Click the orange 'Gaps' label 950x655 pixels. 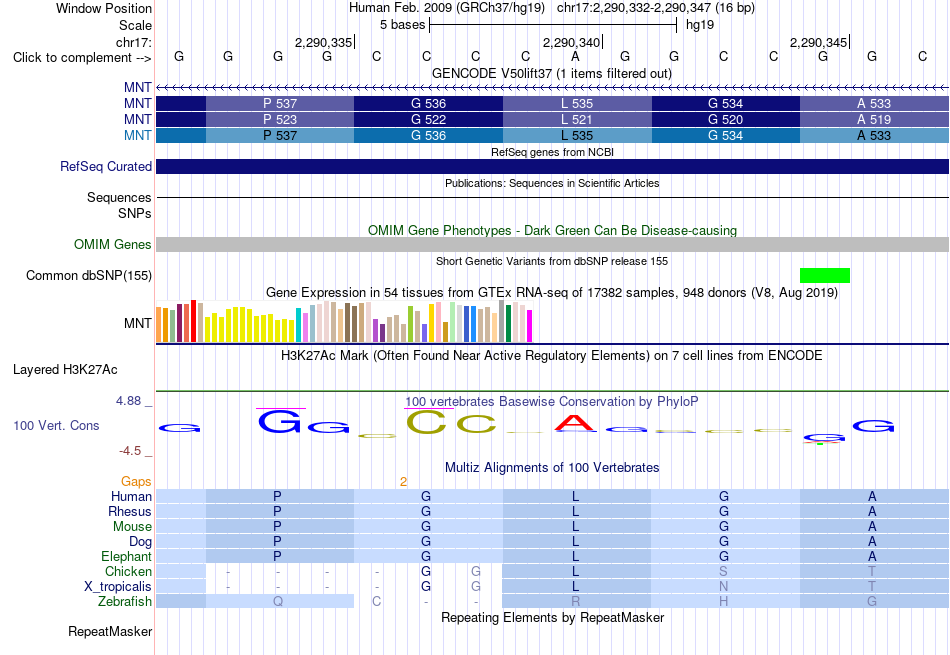[136, 481]
